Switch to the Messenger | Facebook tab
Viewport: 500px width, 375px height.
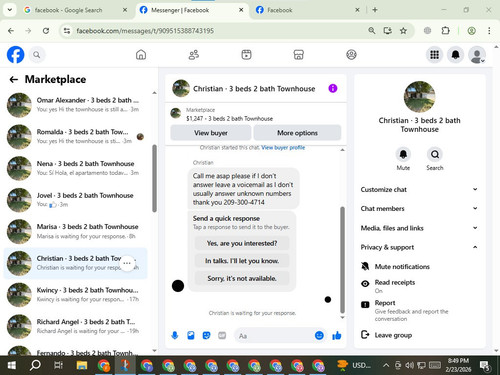(x=192, y=10)
